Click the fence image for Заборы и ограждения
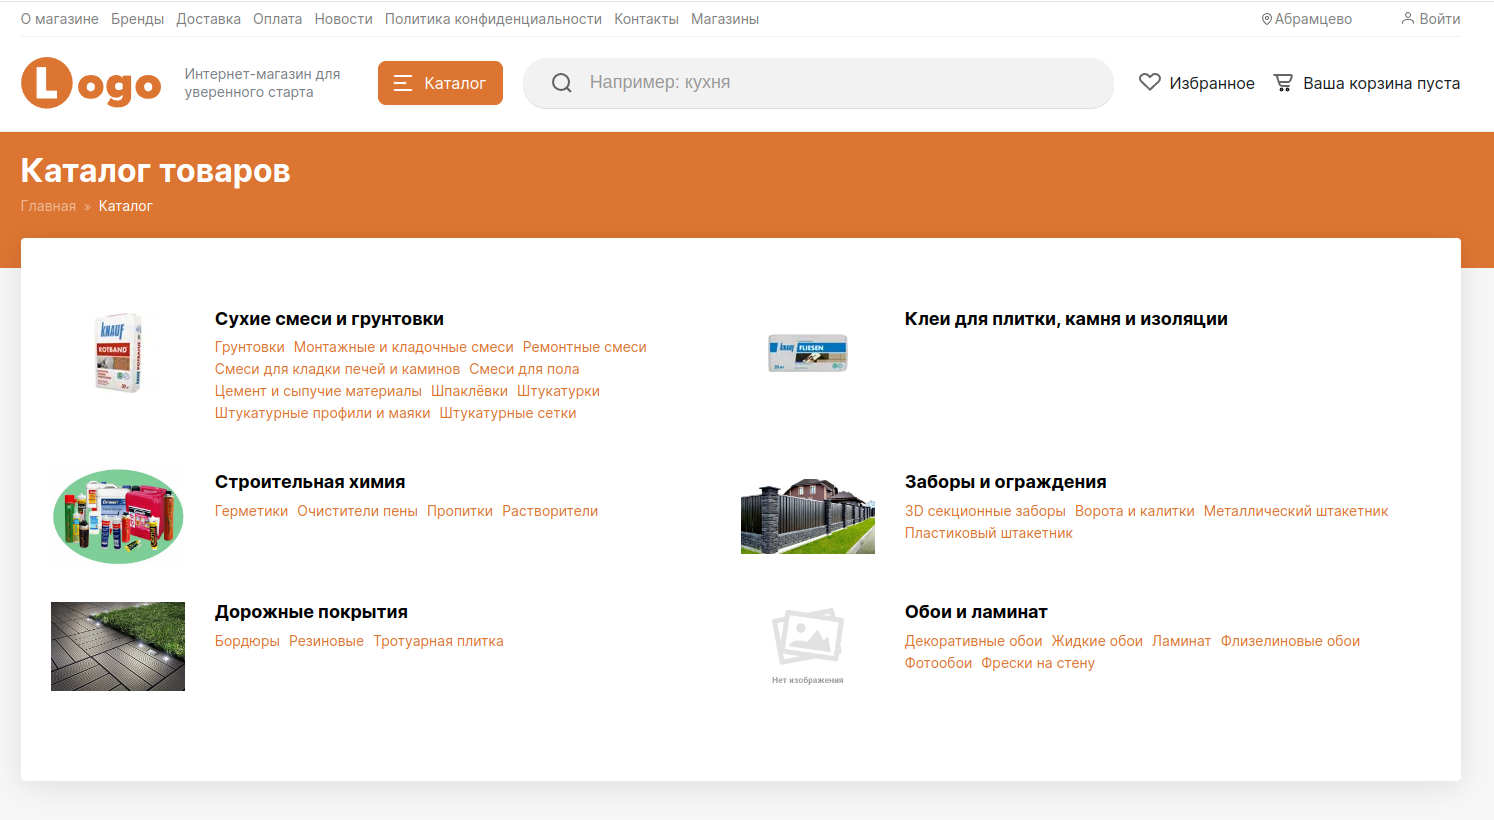The height and width of the screenshot is (820, 1494). click(x=808, y=516)
